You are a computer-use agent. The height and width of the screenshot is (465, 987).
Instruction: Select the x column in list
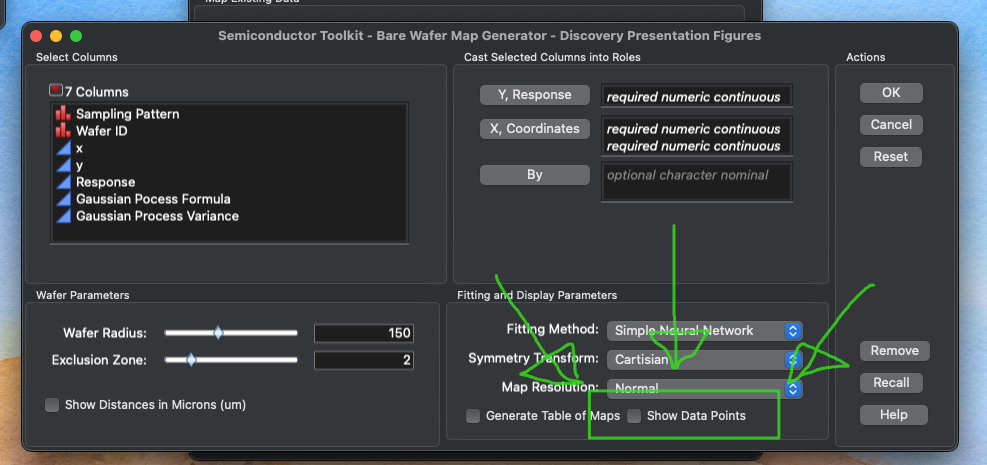point(79,148)
